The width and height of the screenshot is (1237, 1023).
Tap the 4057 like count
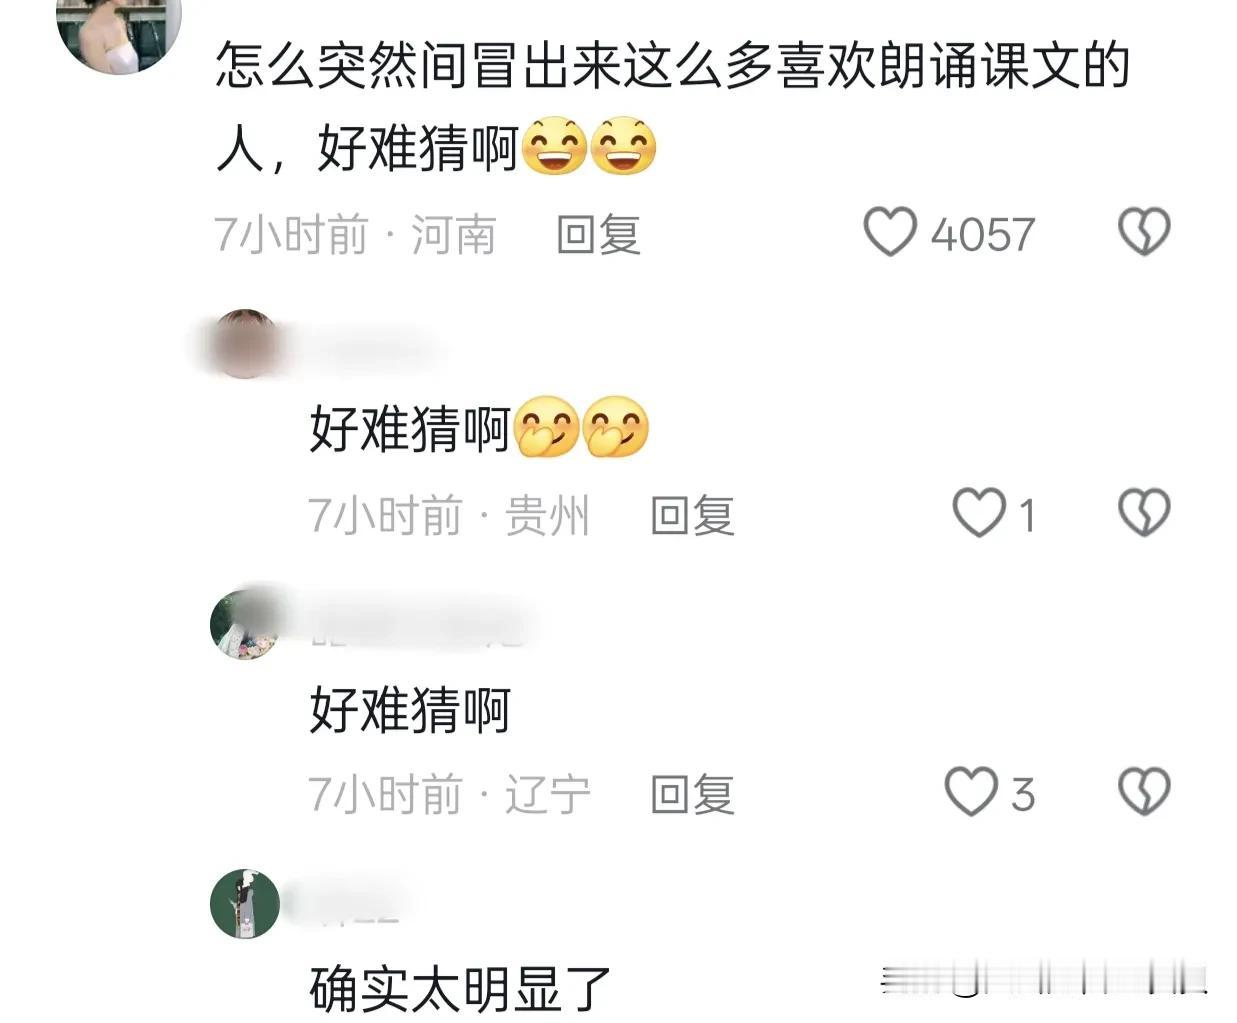point(982,235)
